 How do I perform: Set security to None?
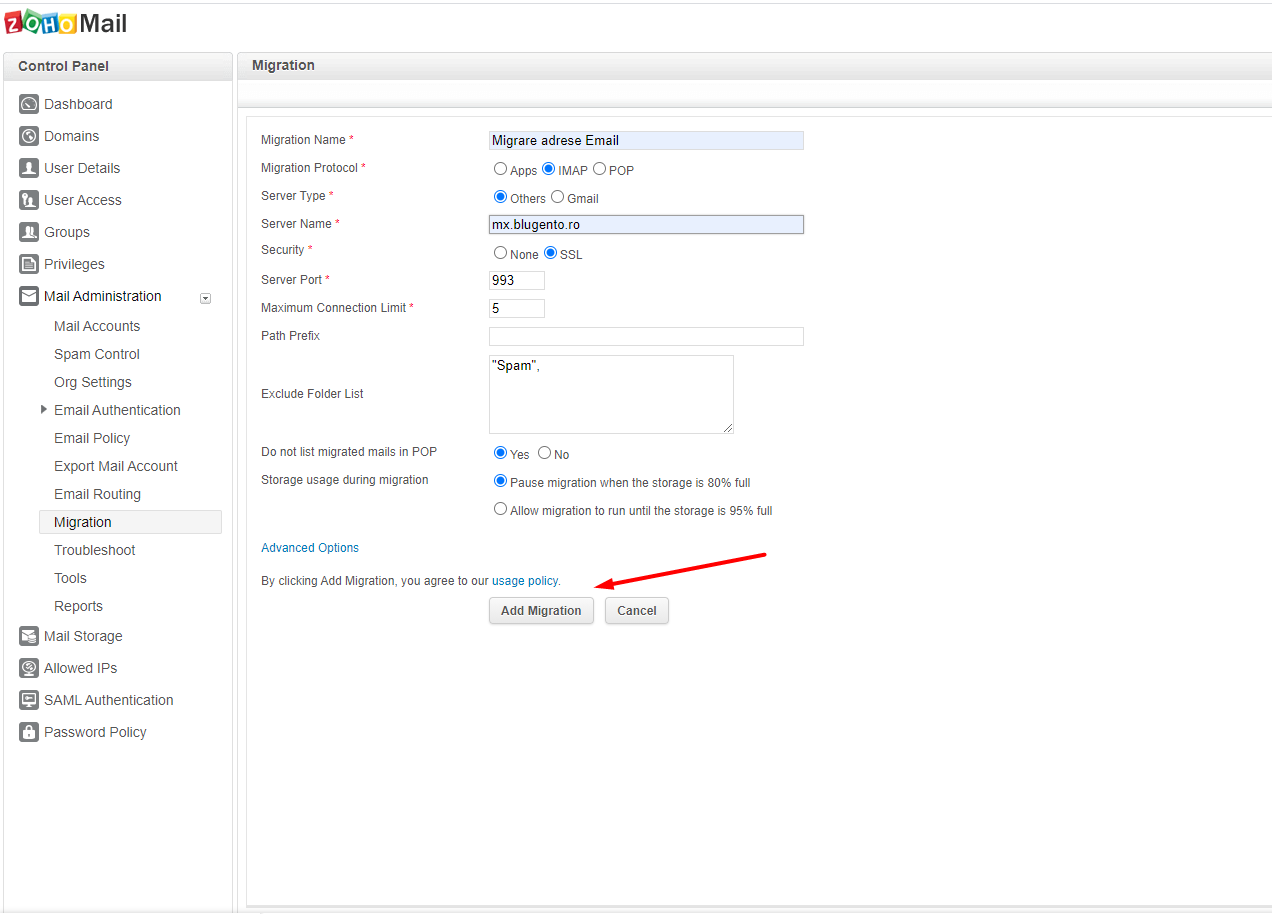coord(500,253)
